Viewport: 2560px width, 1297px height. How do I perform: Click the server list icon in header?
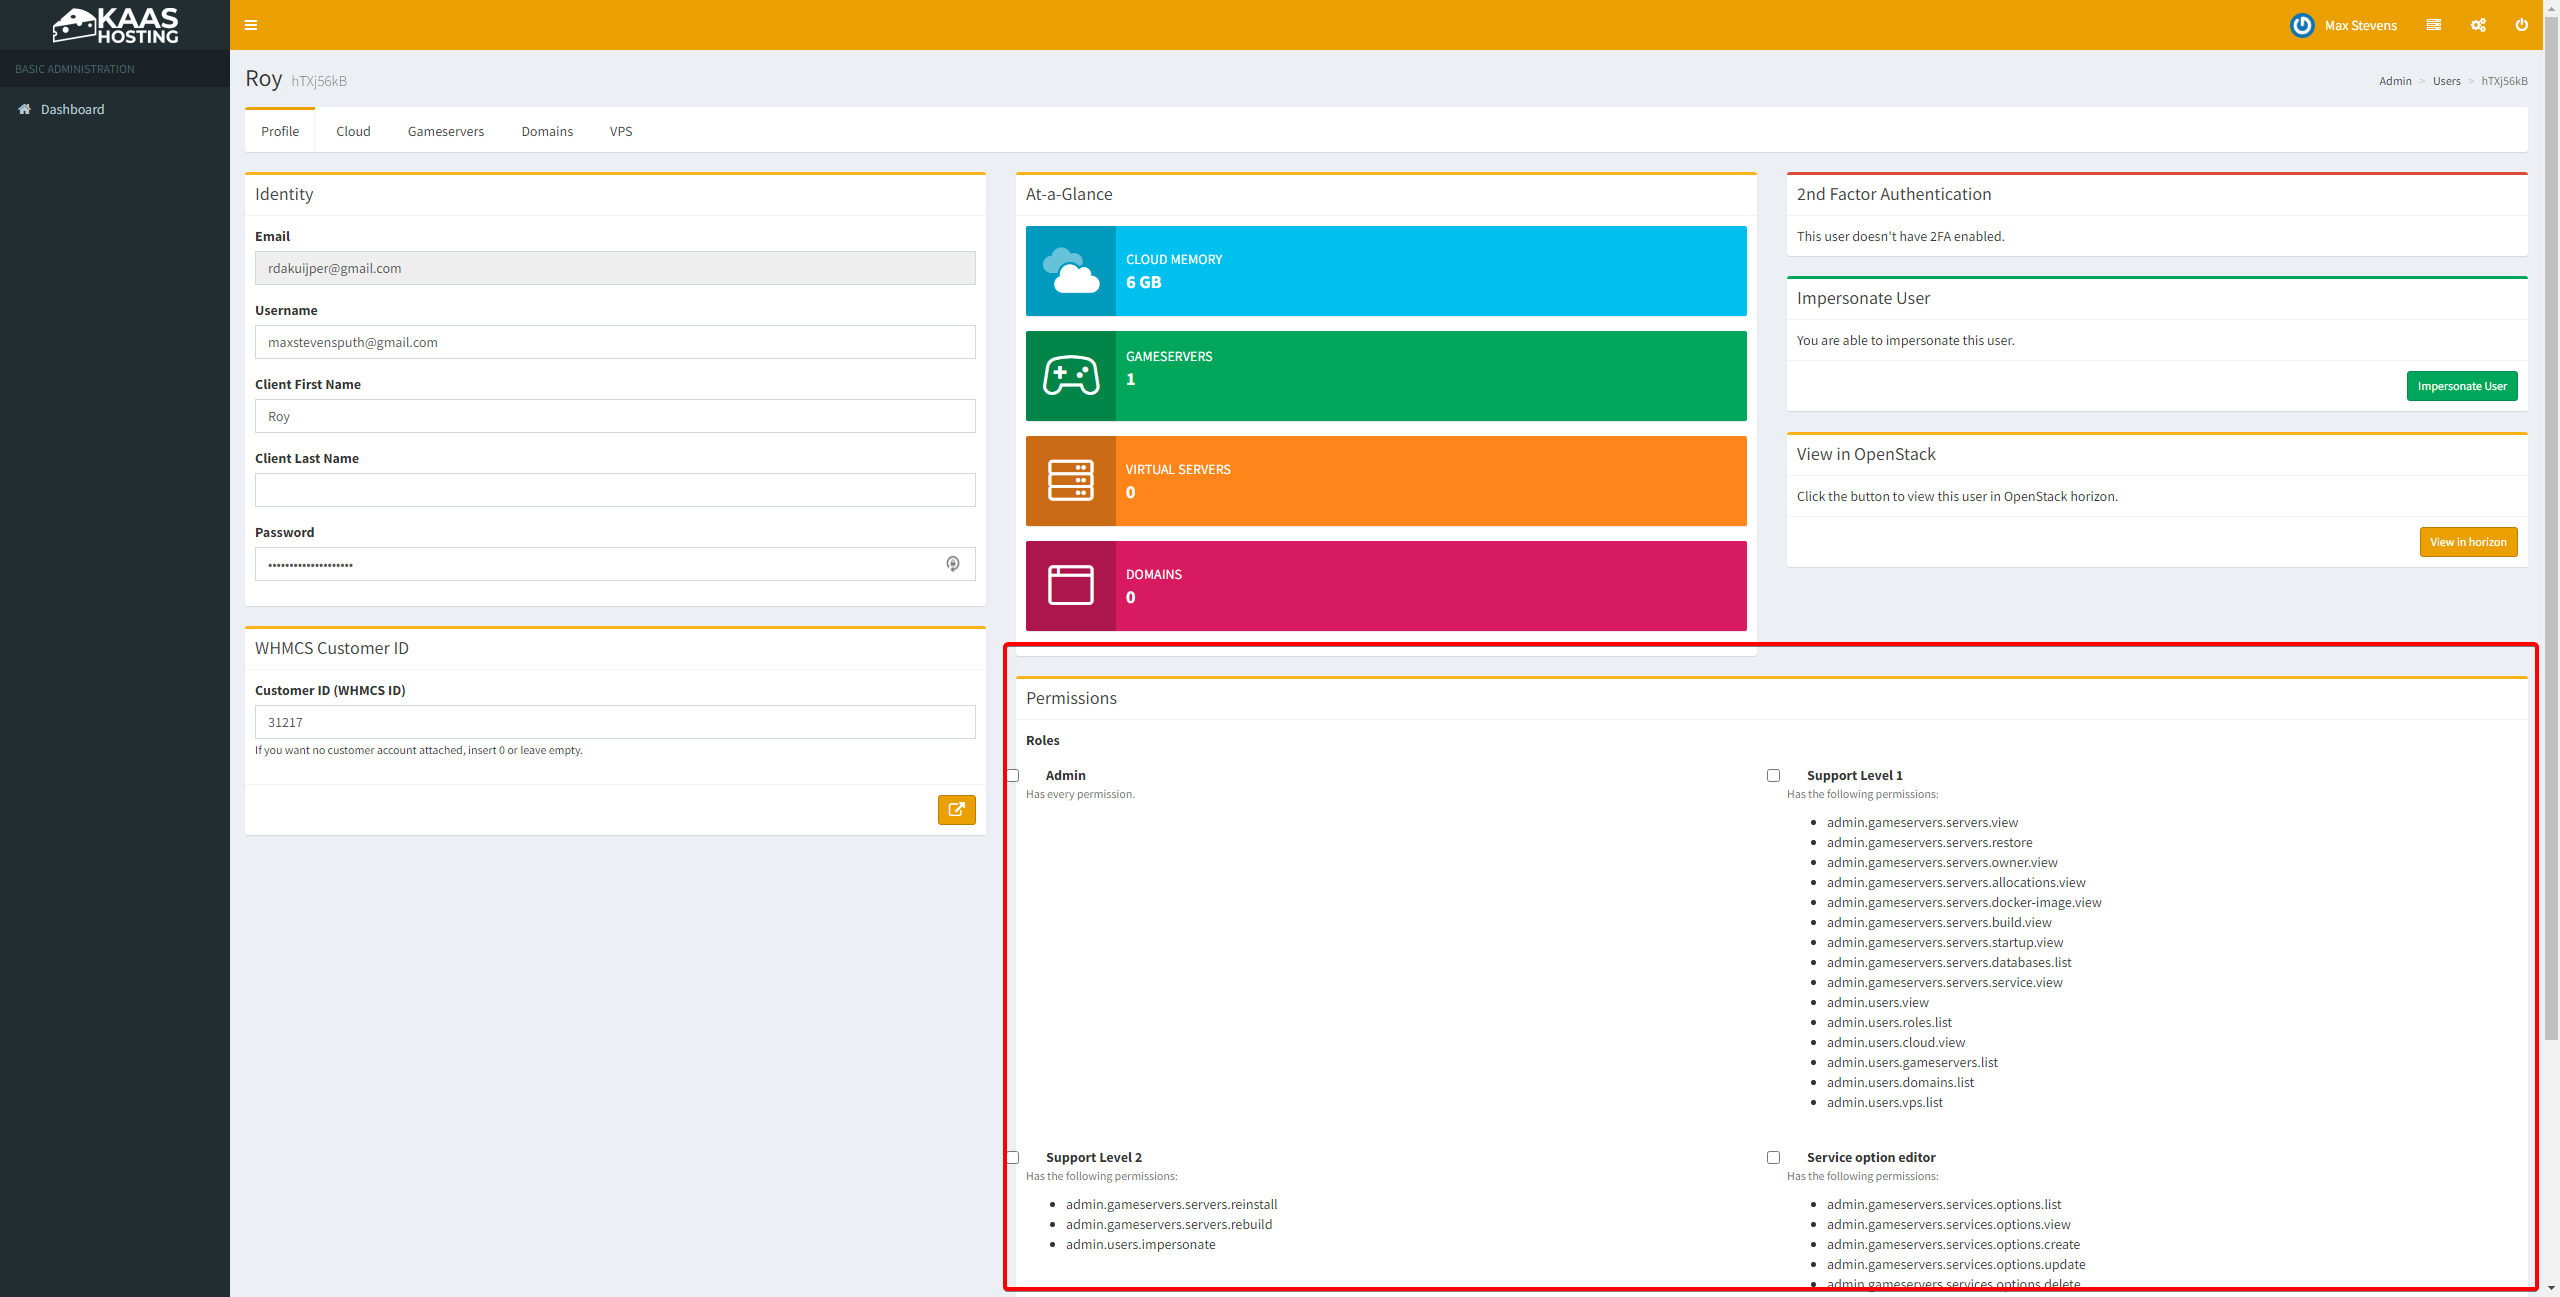[2434, 25]
